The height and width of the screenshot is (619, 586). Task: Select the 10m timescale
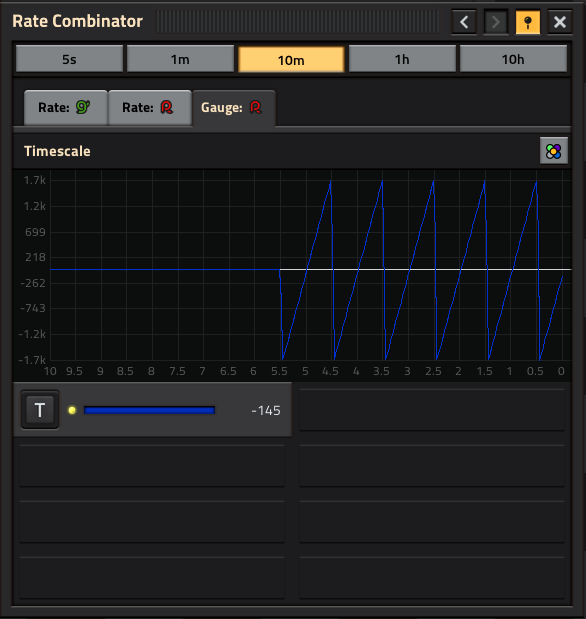291,60
